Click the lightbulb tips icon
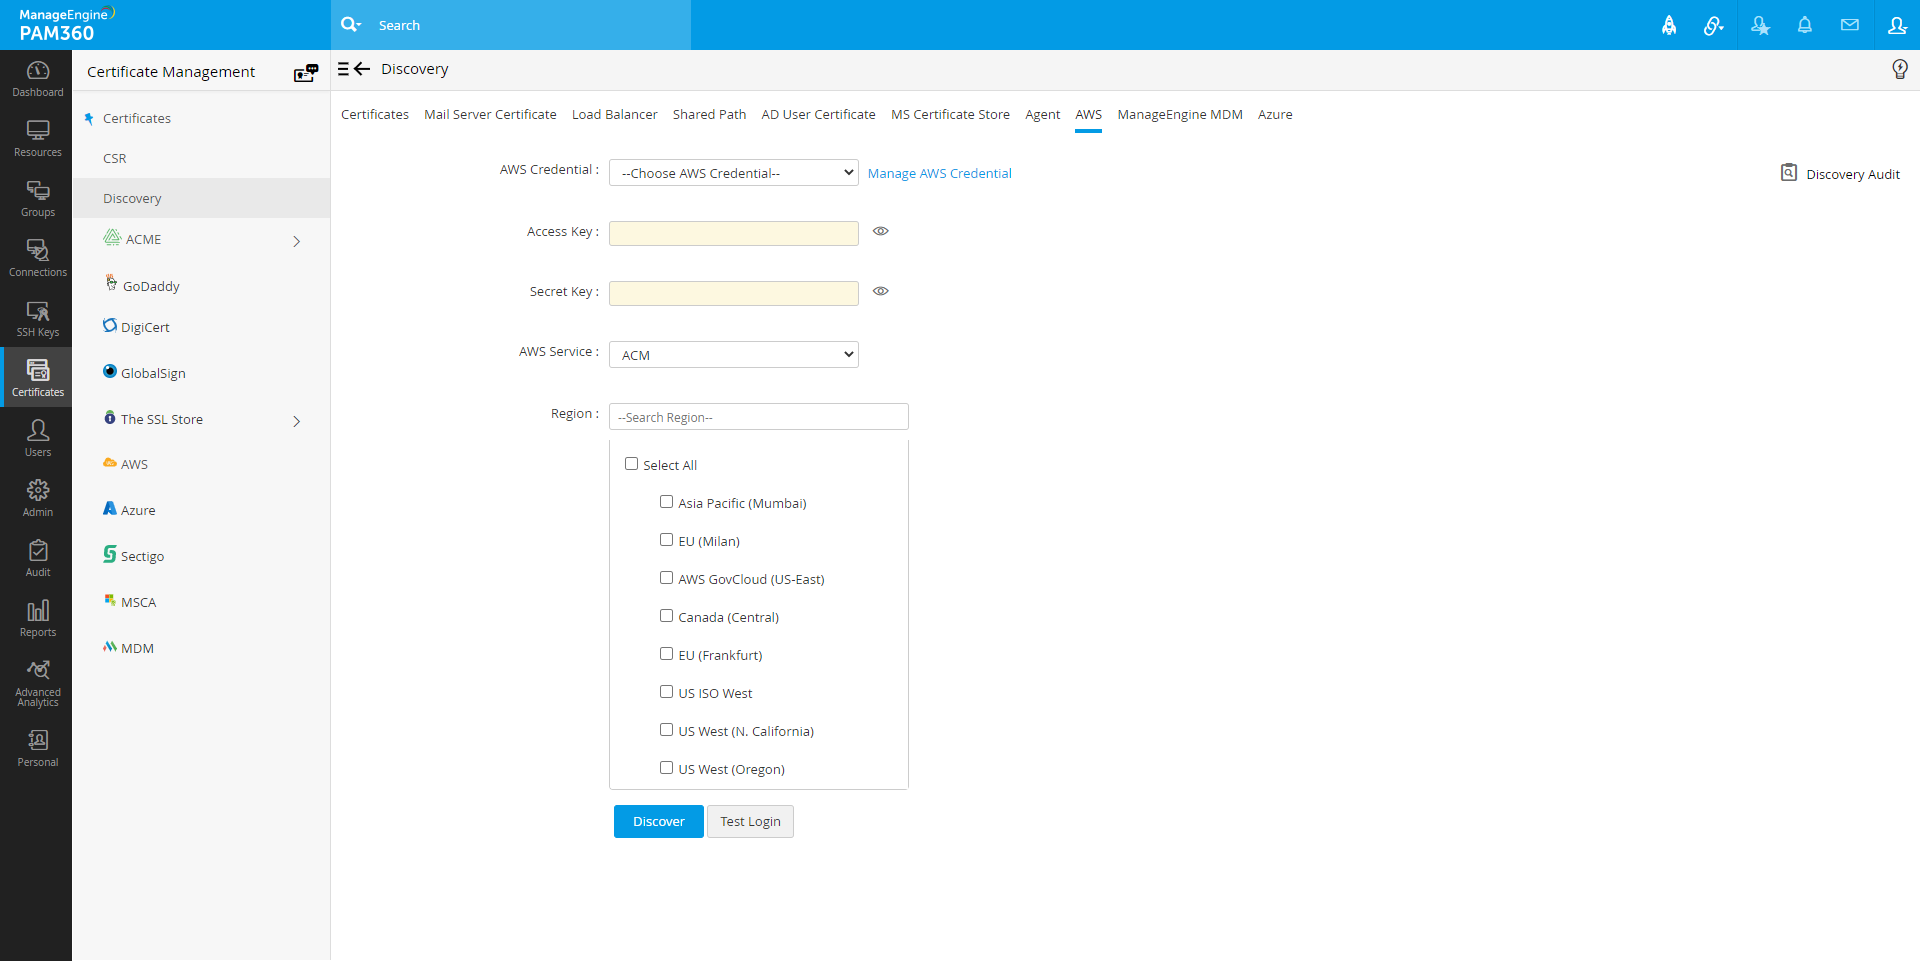This screenshot has width=1920, height=961. coord(1900,69)
